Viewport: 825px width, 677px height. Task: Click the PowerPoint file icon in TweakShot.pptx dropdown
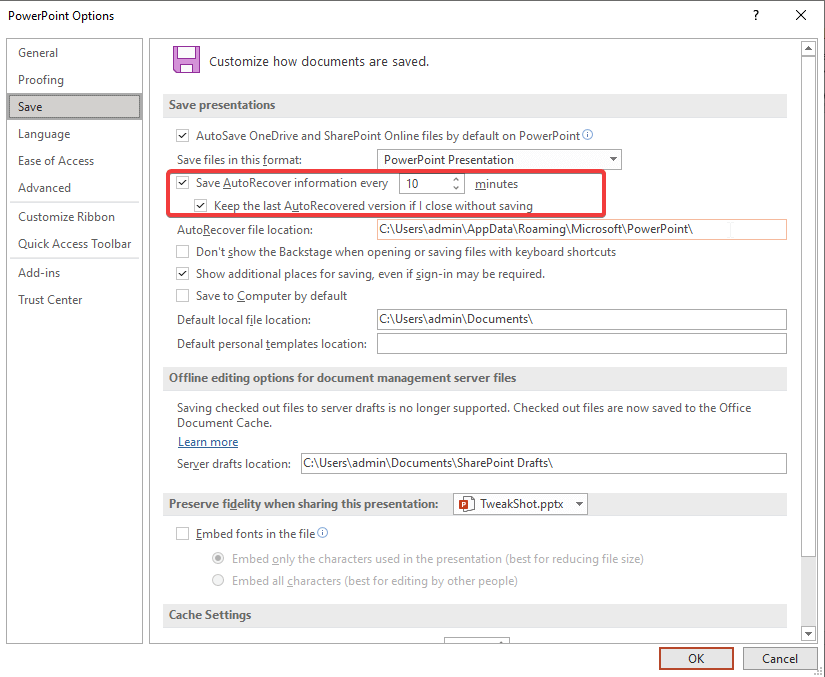click(466, 504)
